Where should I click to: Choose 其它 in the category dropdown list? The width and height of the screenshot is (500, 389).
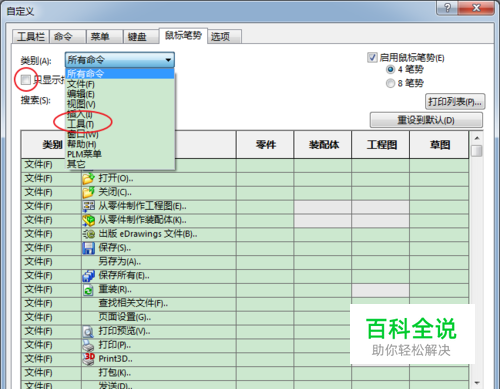coord(120,164)
